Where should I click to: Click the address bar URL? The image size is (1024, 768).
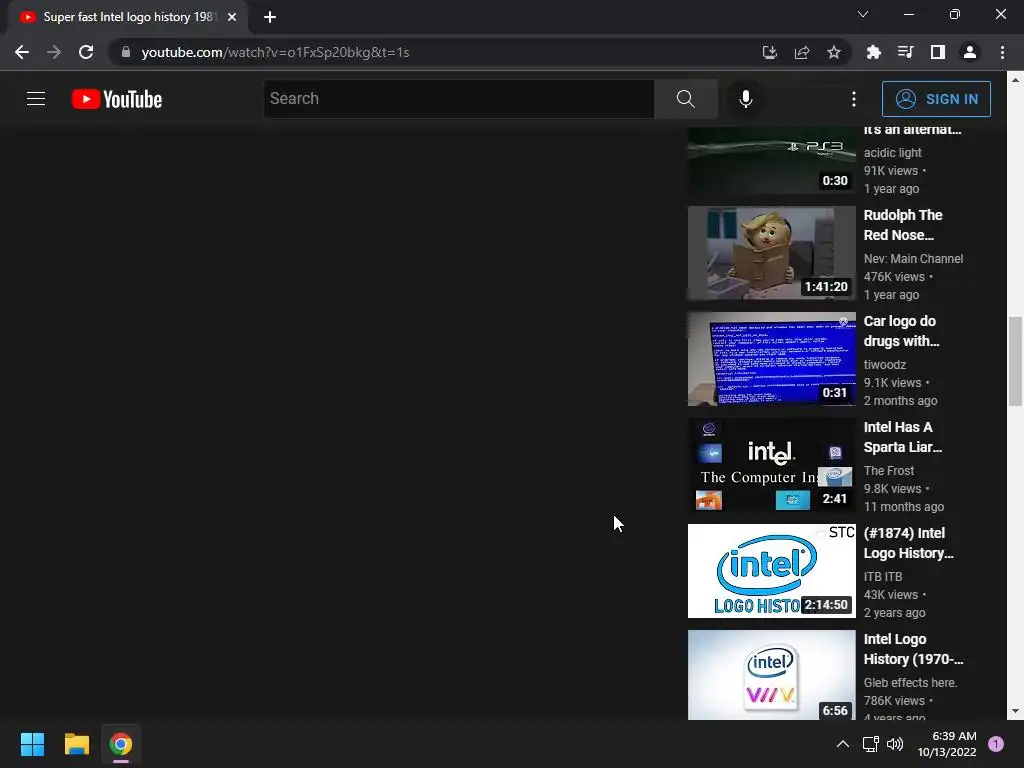(x=275, y=52)
